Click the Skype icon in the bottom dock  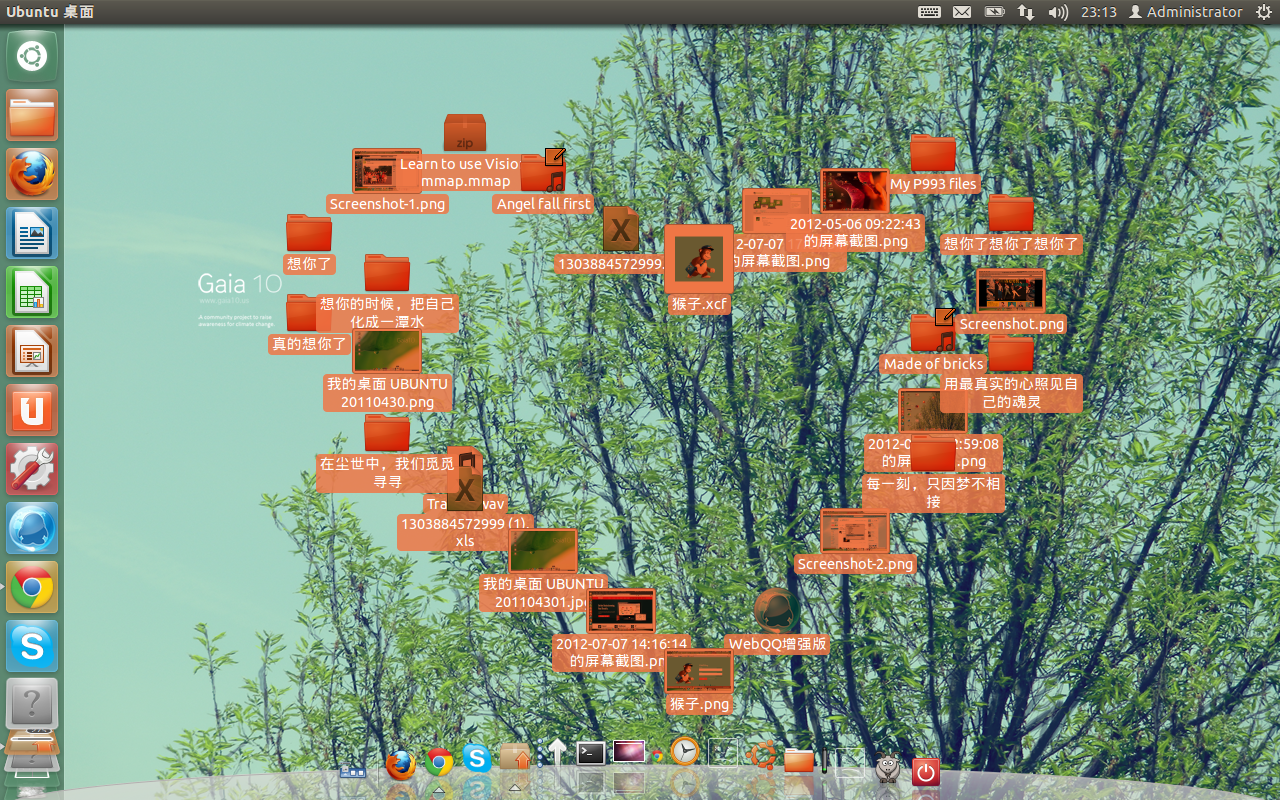pos(477,759)
